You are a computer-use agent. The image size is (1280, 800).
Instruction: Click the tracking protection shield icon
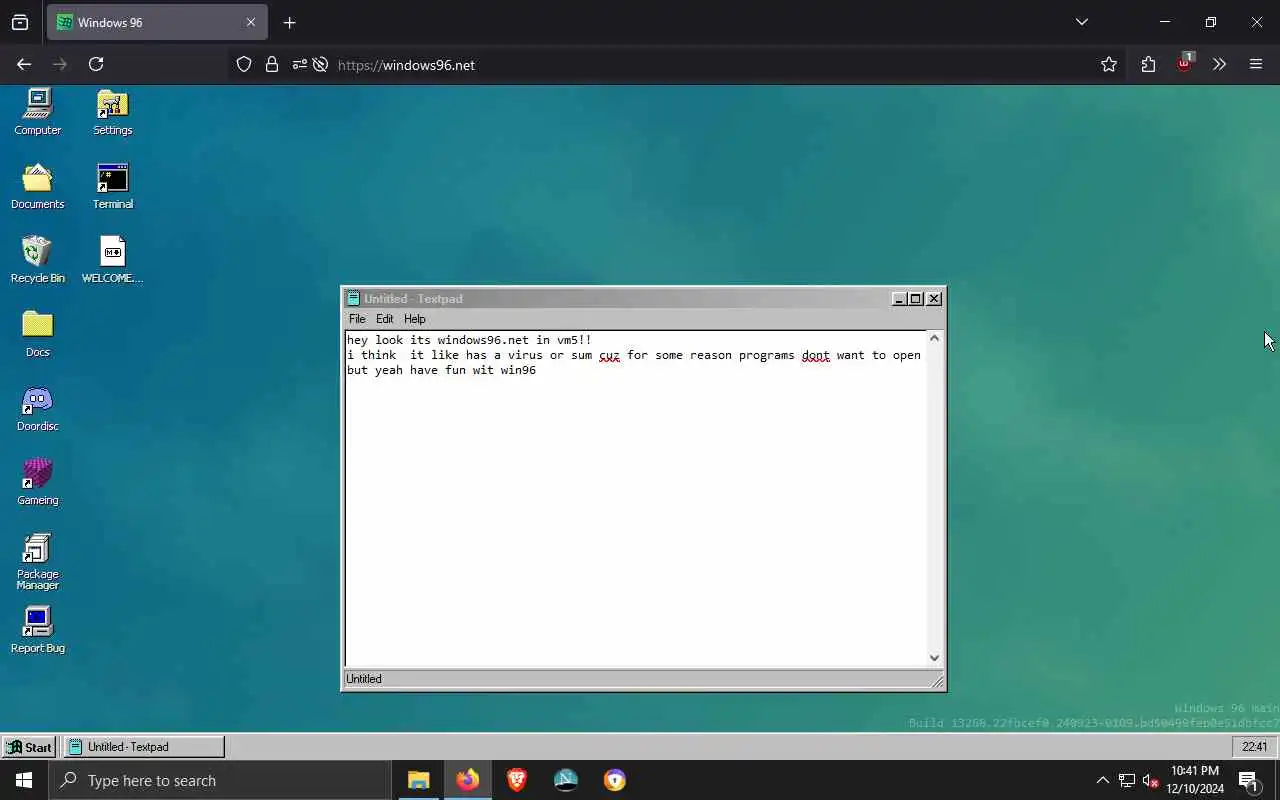point(244,64)
